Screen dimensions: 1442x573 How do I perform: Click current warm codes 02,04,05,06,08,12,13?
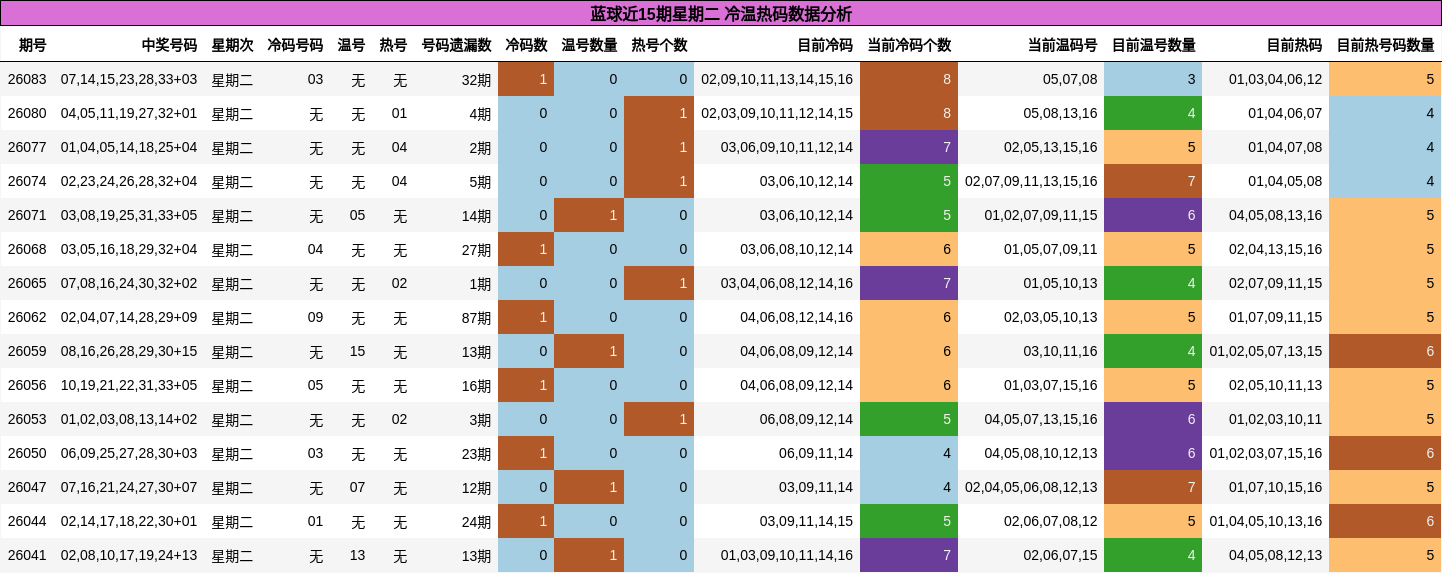[1031, 487]
